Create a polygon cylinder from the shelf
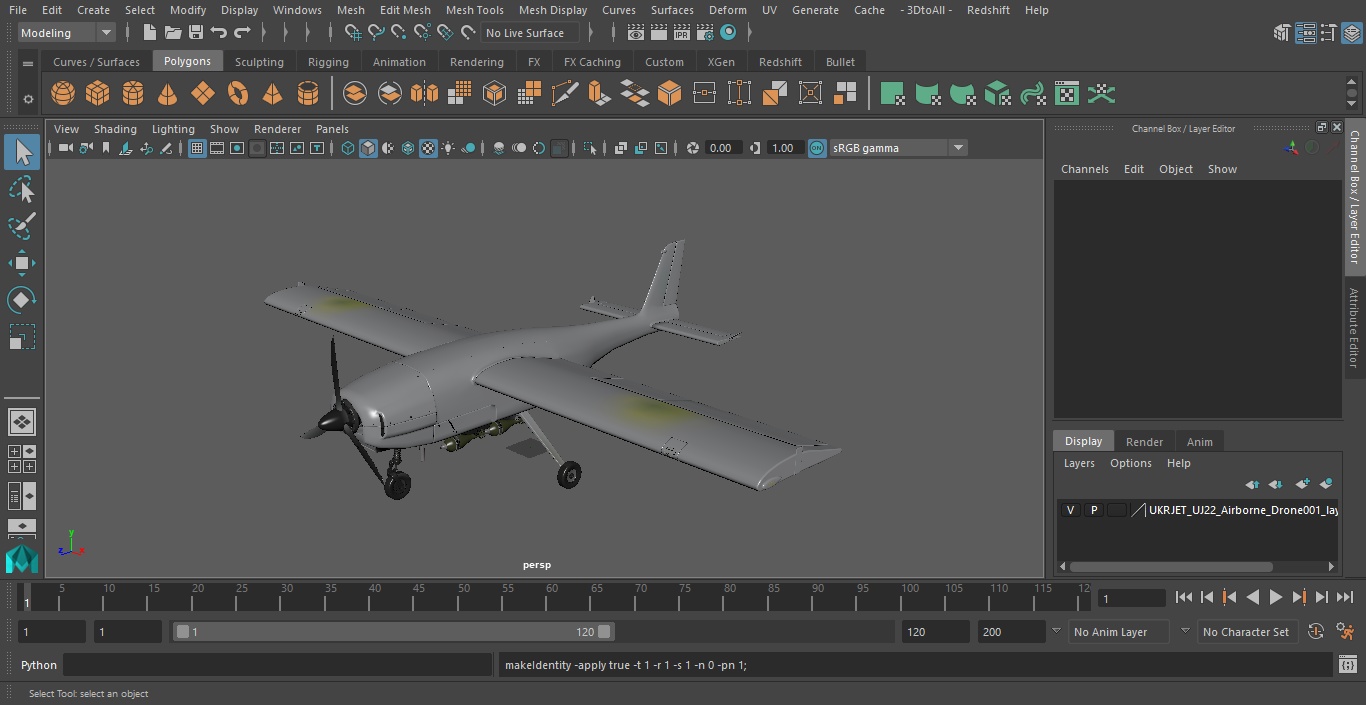Screen dimensions: 1366x705 point(133,94)
